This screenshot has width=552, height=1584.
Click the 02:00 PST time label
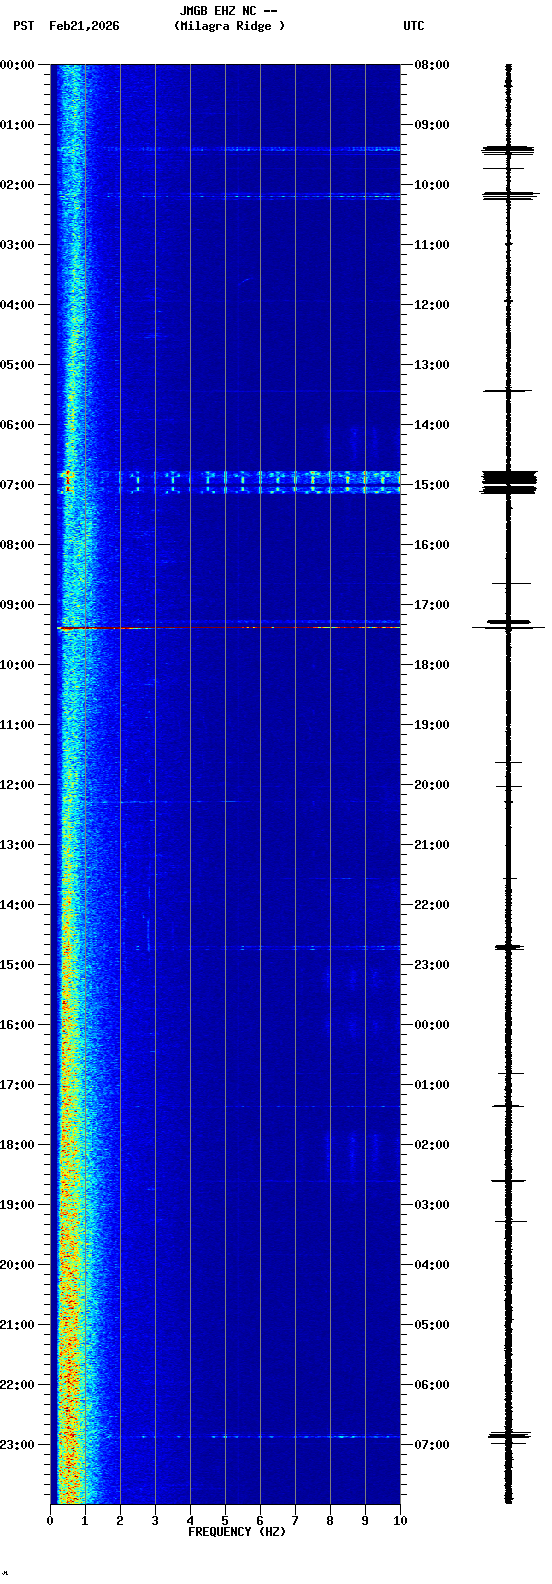pyautogui.click(x=18, y=185)
